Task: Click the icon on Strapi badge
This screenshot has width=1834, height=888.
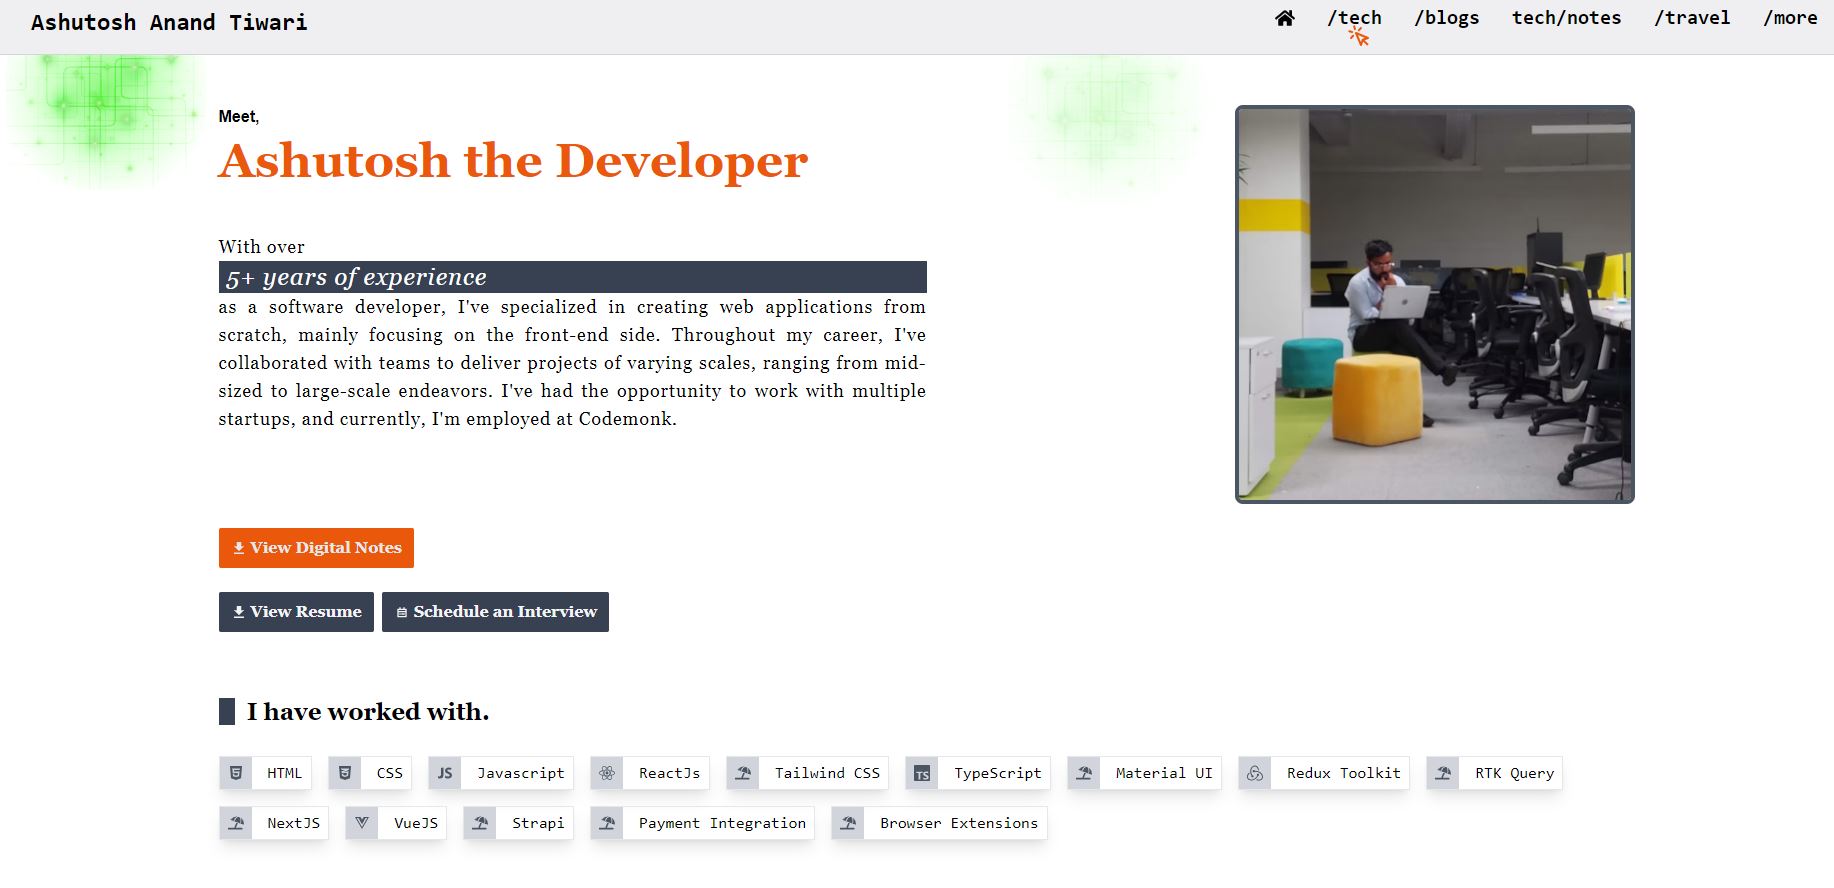Action: tap(480, 823)
